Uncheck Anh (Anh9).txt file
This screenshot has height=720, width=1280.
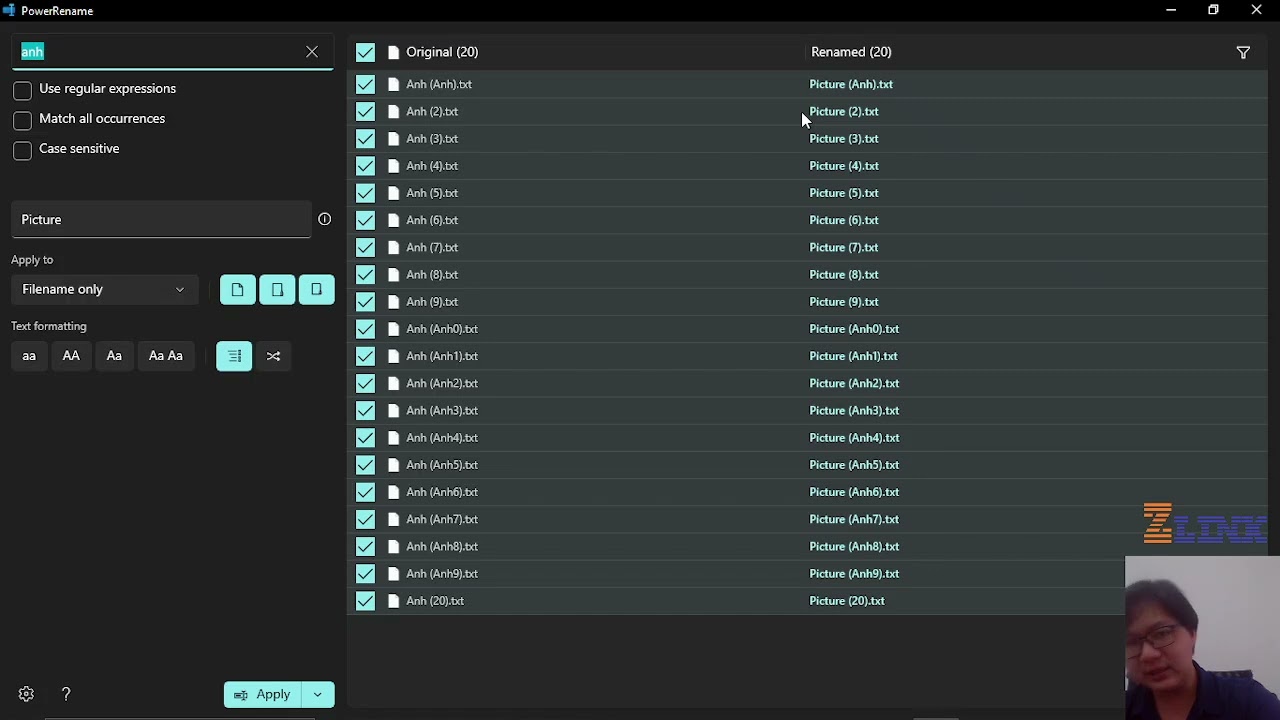(x=365, y=574)
